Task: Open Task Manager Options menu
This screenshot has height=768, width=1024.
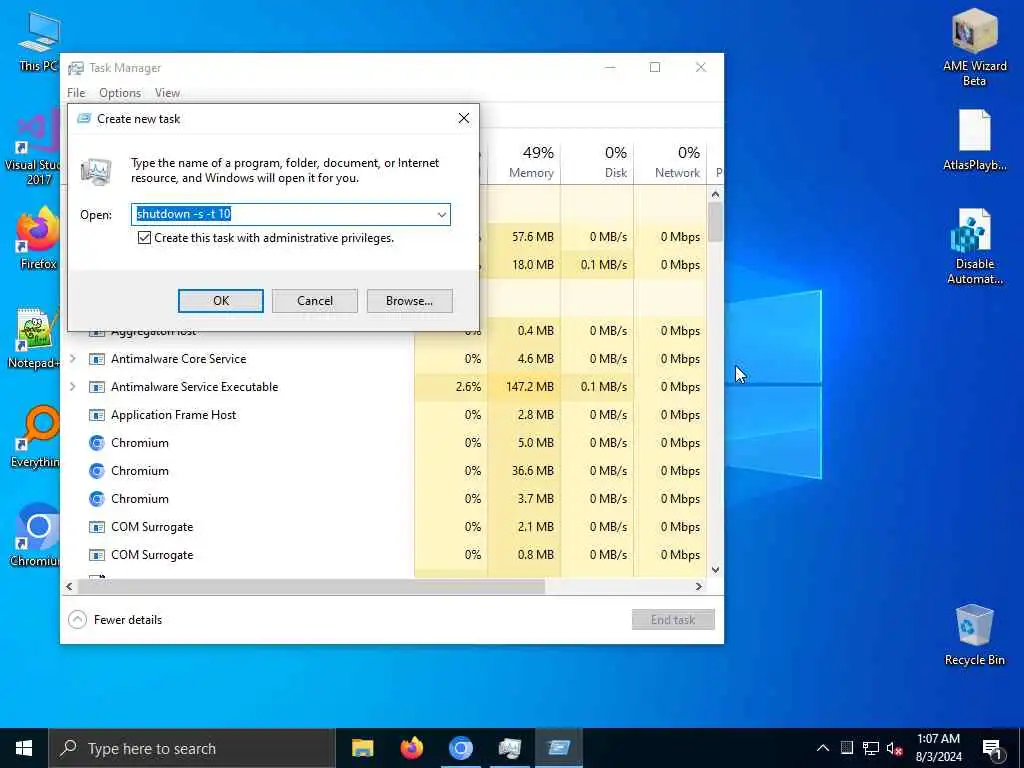Action: (120, 93)
